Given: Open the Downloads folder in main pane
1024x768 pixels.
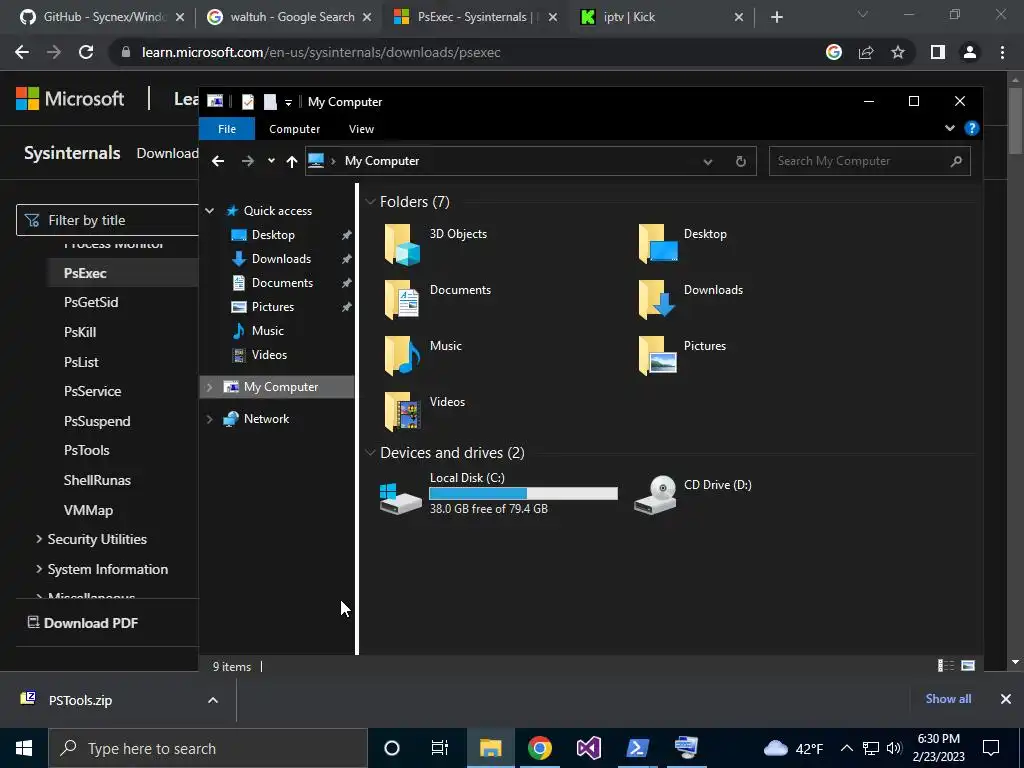Looking at the screenshot, I should [x=691, y=300].
